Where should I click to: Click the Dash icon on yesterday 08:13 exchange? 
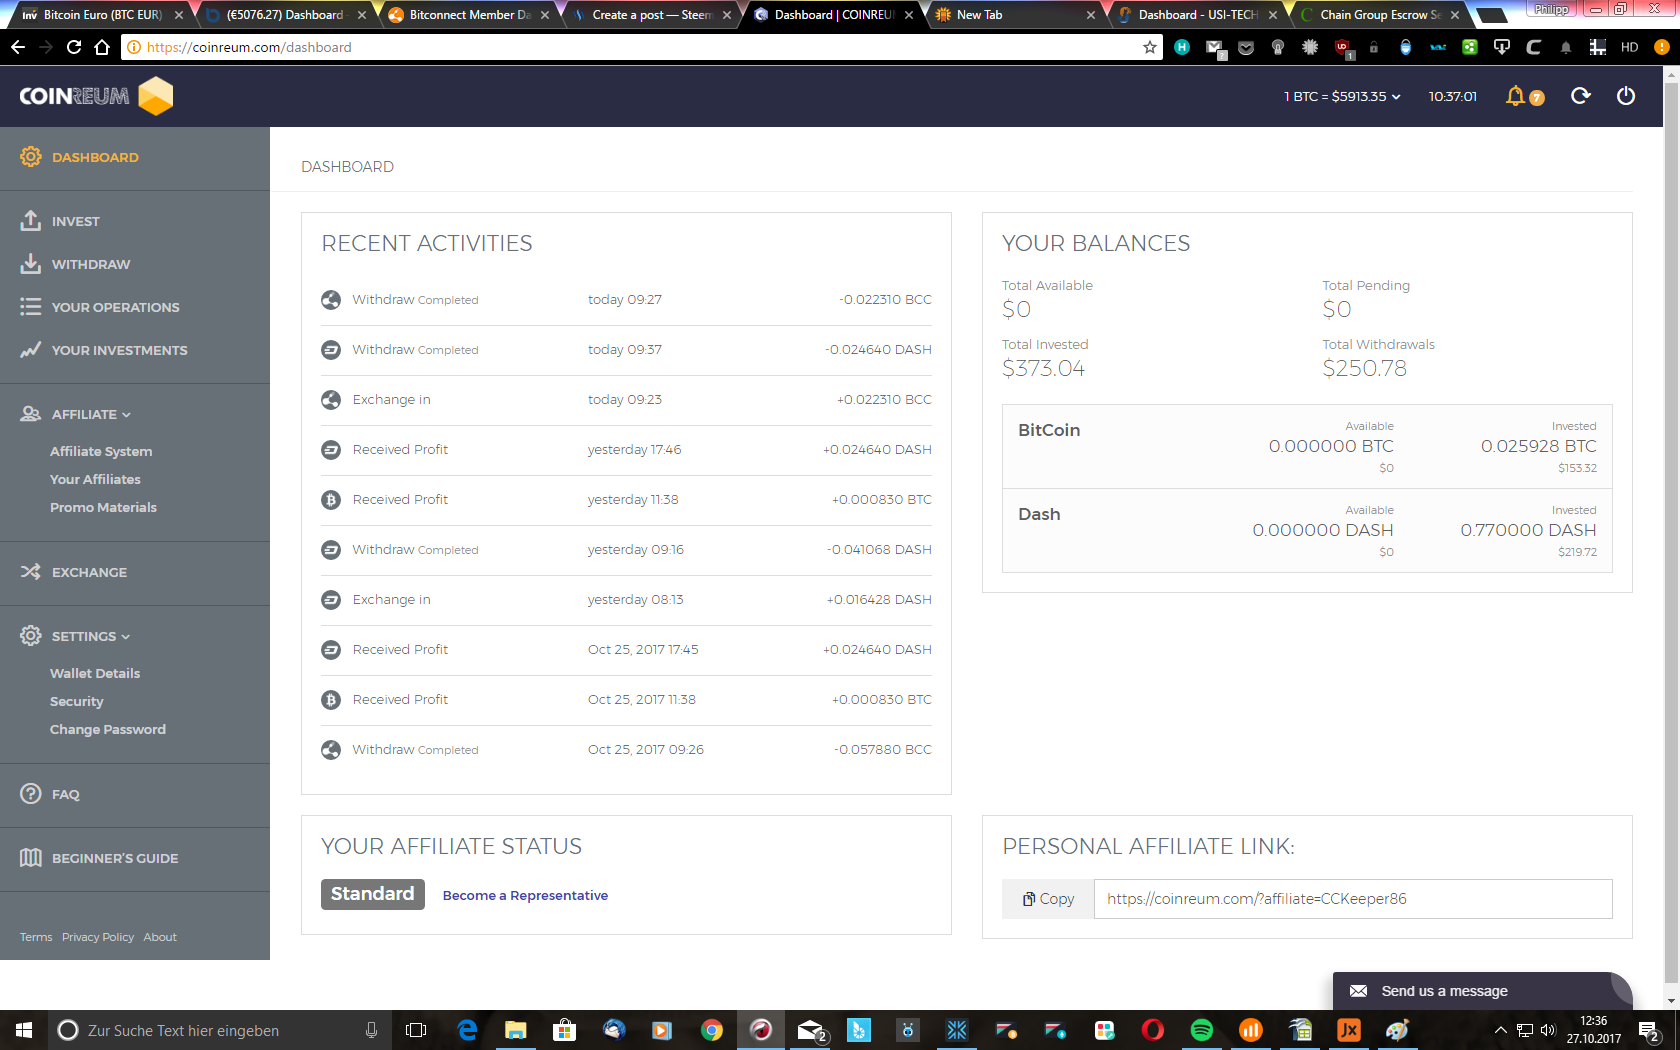coord(331,600)
